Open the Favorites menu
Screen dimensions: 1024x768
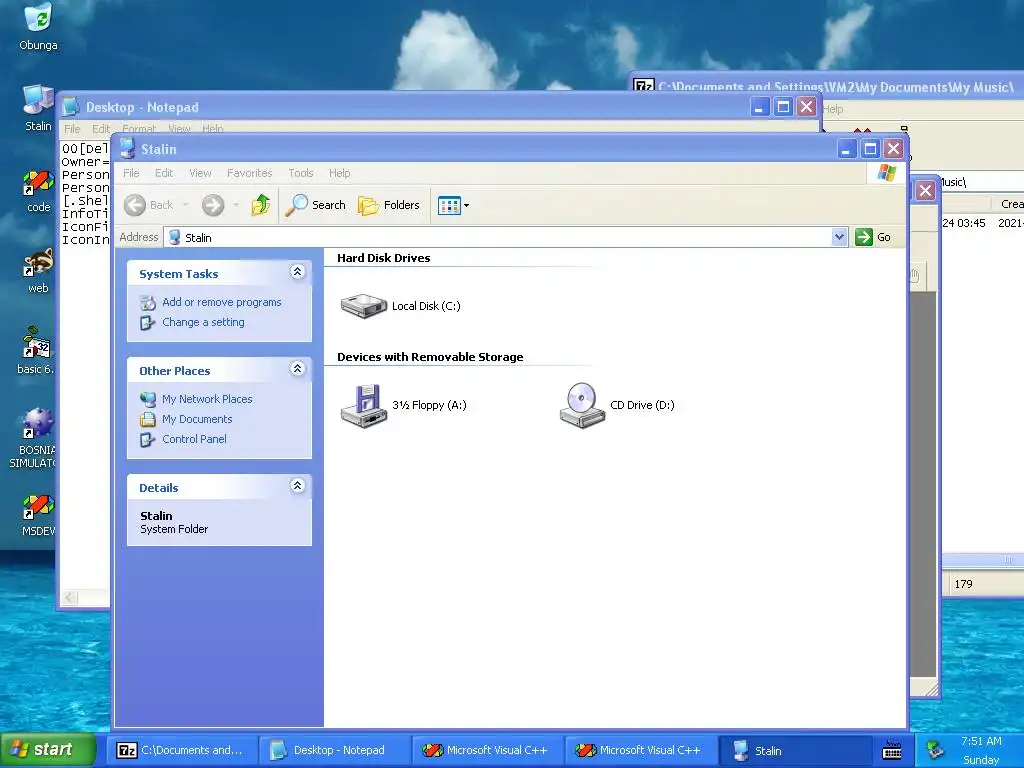pos(249,173)
